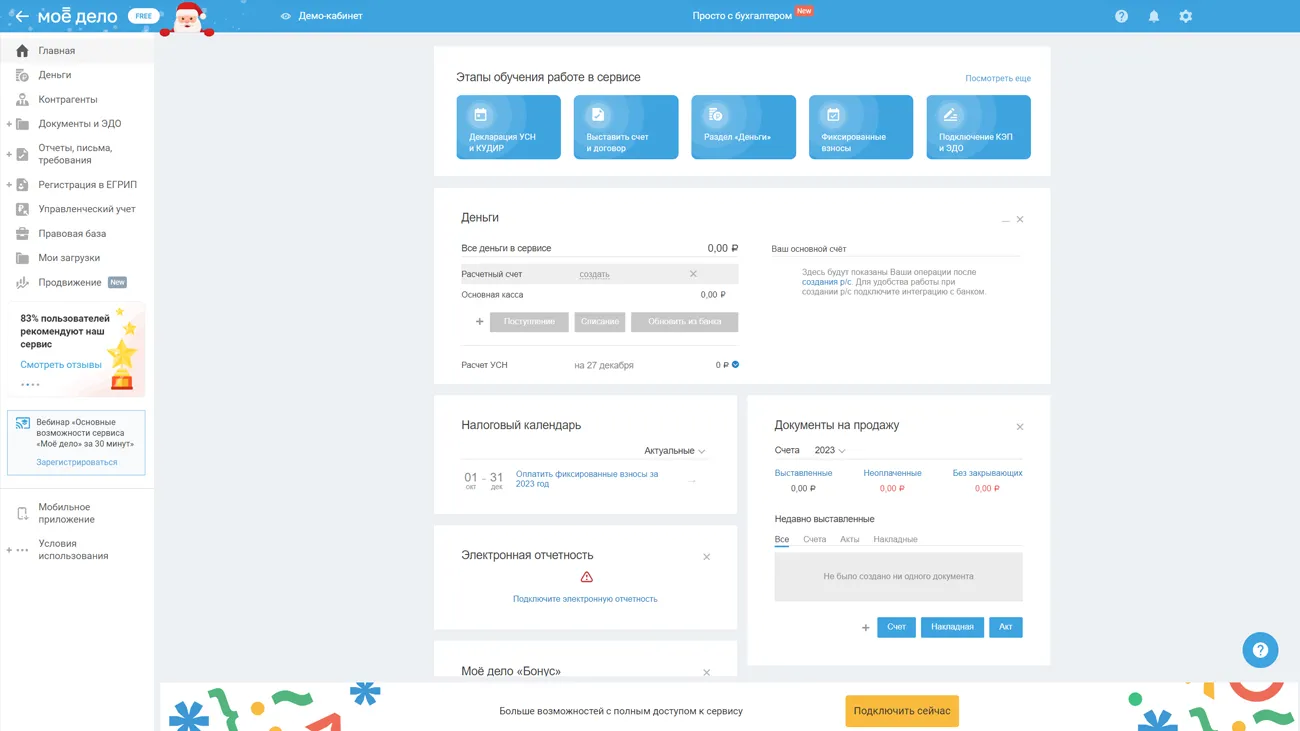The height and width of the screenshot is (731, 1300).
Task: Click создать link for Расчетный счет
Action: (x=594, y=274)
